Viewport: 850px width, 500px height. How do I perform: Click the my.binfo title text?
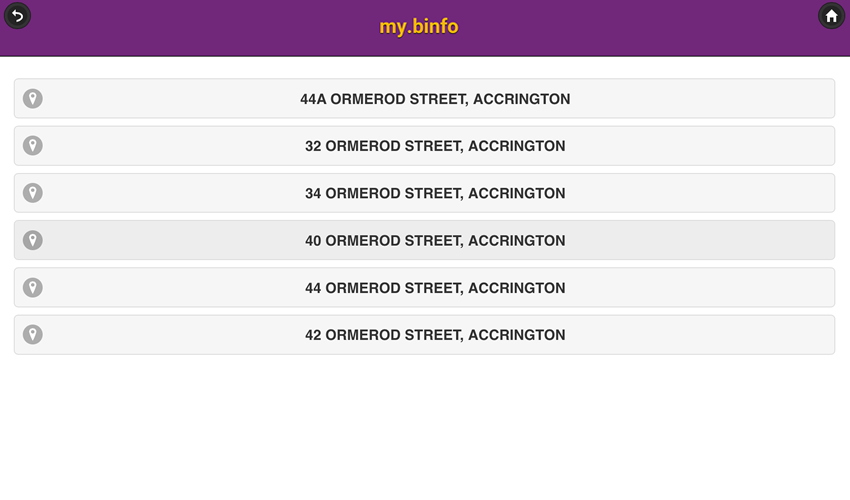418,27
